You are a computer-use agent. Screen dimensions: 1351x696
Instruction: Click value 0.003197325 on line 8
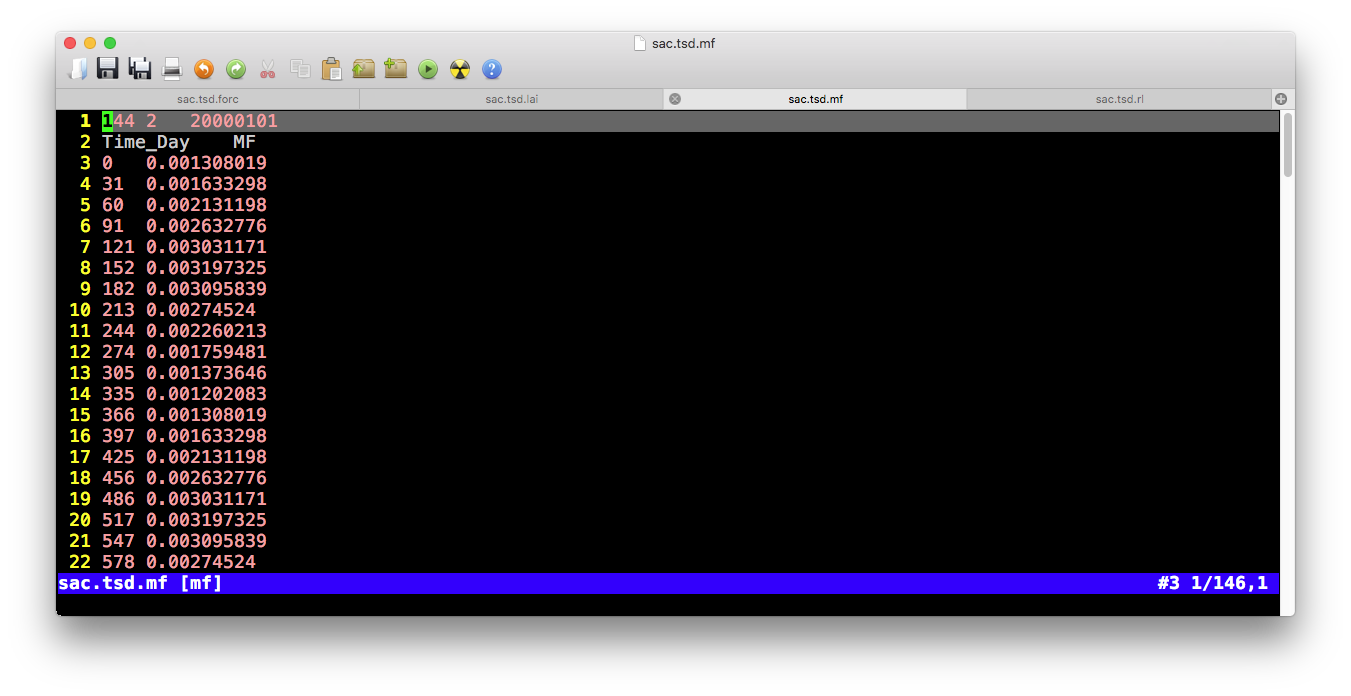[x=206, y=268]
